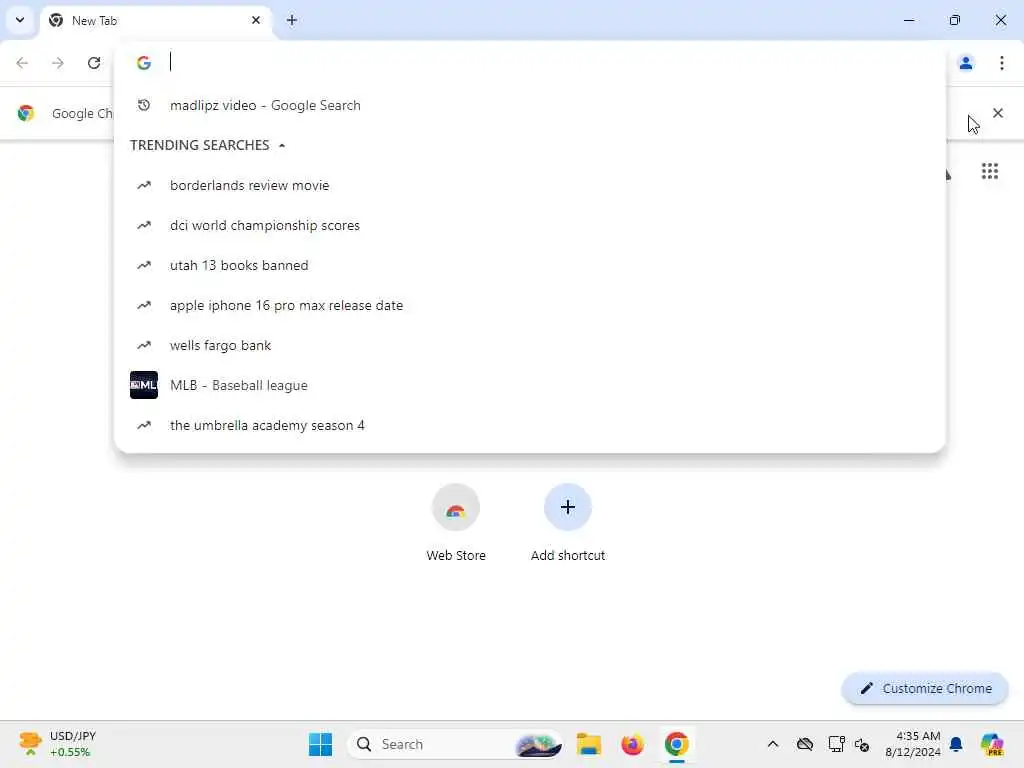Click the cloud sync tray icon
Image resolution: width=1024 pixels, height=768 pixels.
[805, 744]
